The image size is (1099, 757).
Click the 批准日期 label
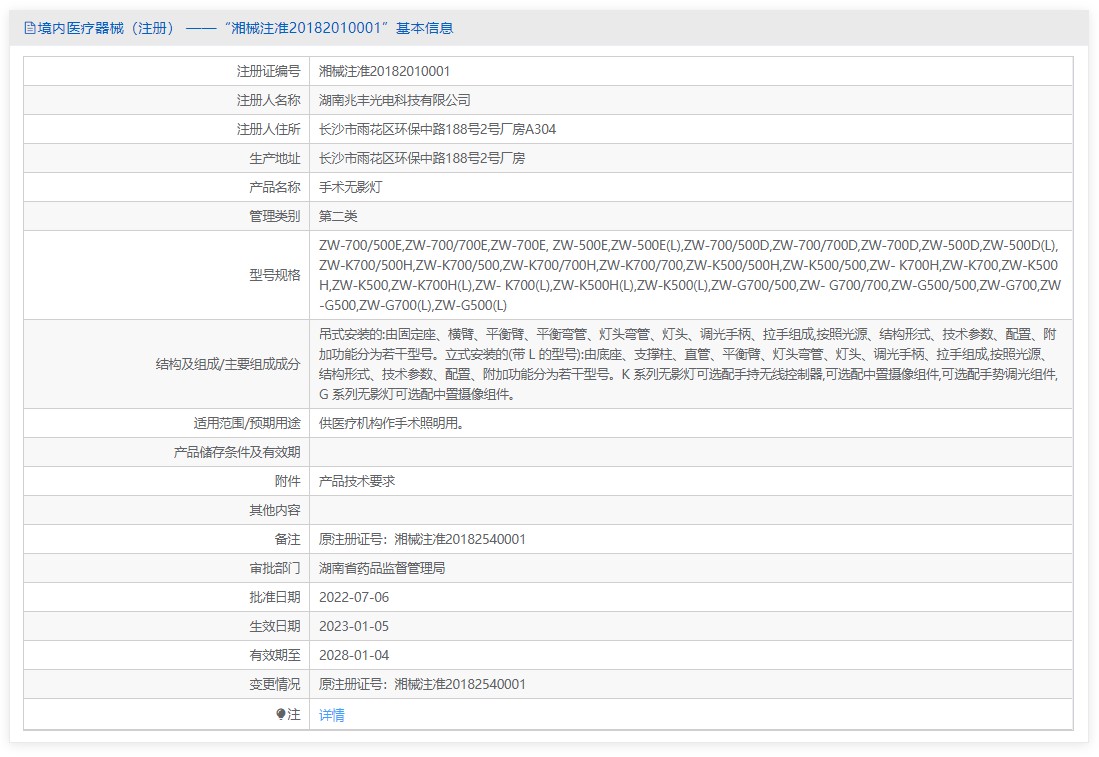(275, 597)
